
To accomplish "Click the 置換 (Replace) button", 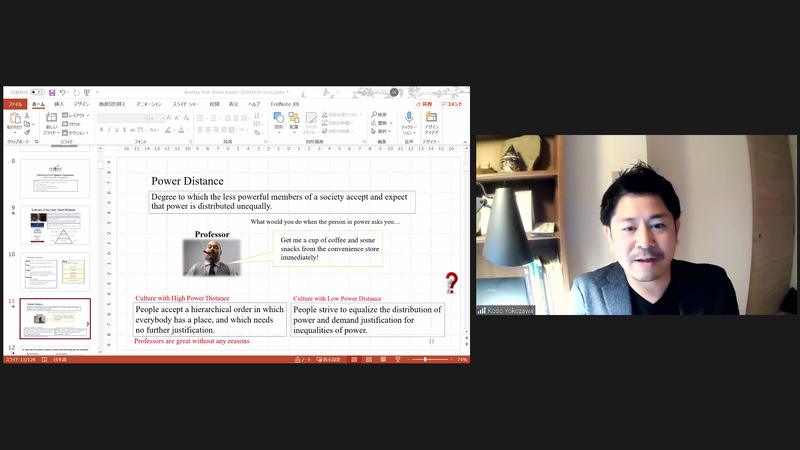I will (381, 123).
